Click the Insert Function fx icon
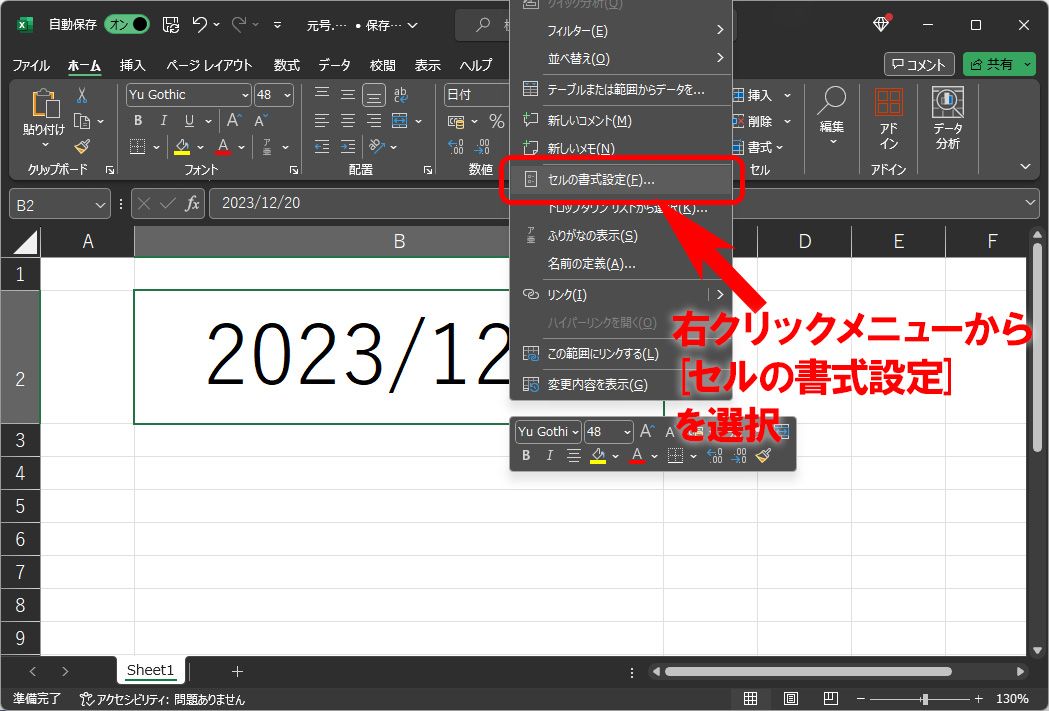The image size is (1049, 711). pyautogui.click(x=192, y=203)
